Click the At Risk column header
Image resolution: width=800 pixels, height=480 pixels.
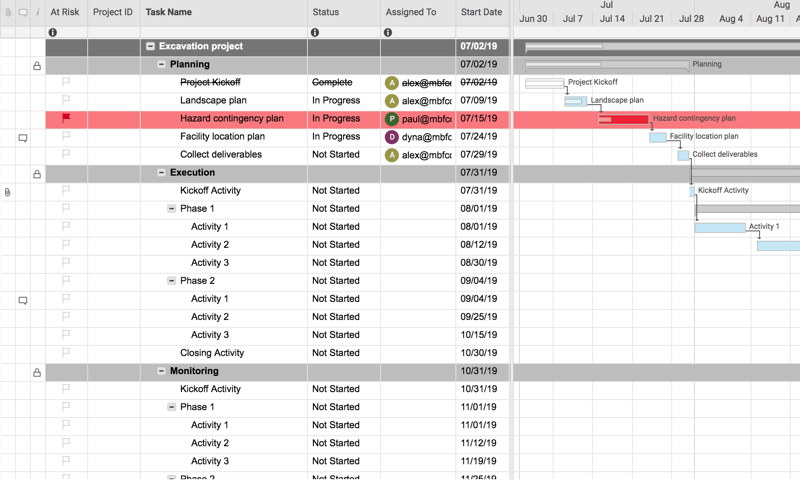point(66,12)
